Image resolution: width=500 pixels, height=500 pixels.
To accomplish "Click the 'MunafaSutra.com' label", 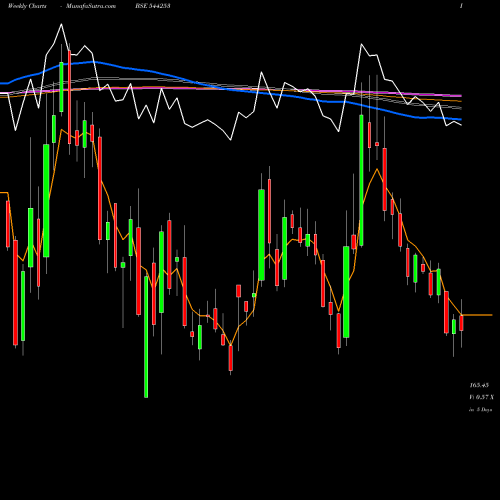I will click(91, 6).
